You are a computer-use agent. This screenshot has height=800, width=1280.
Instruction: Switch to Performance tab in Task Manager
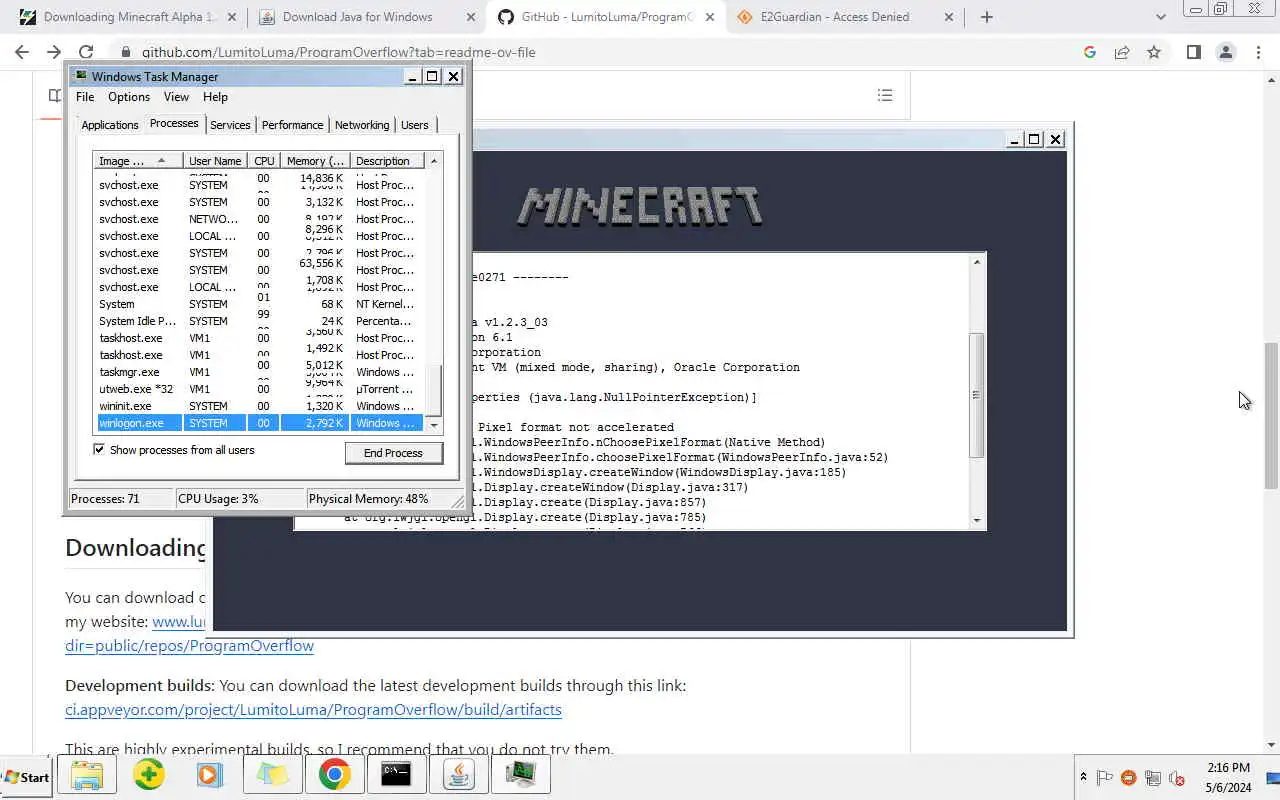click(x=292, y=125)
